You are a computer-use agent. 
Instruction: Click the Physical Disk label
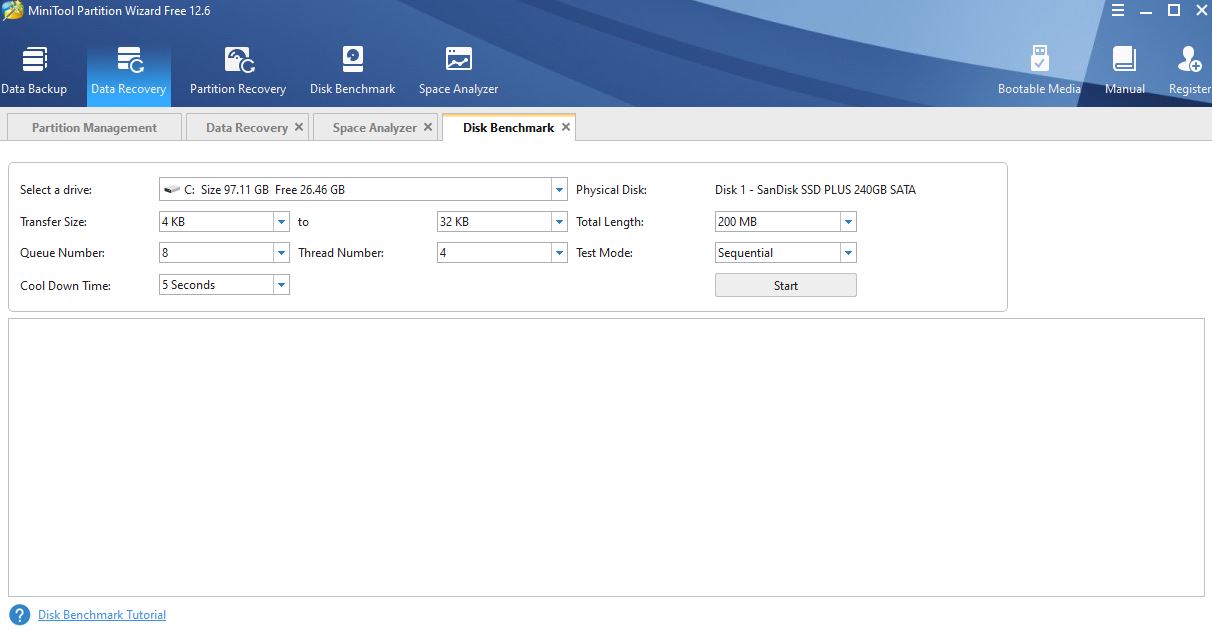tap(611, 190)
